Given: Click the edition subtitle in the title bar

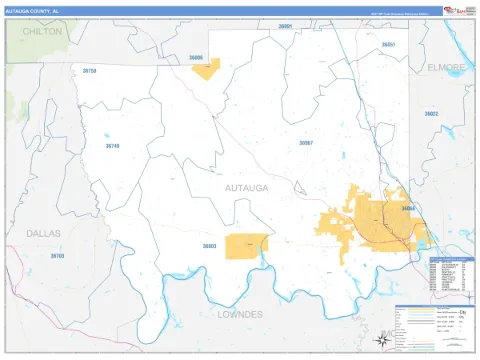Looking at the screenshot, I should pos(400,14).
